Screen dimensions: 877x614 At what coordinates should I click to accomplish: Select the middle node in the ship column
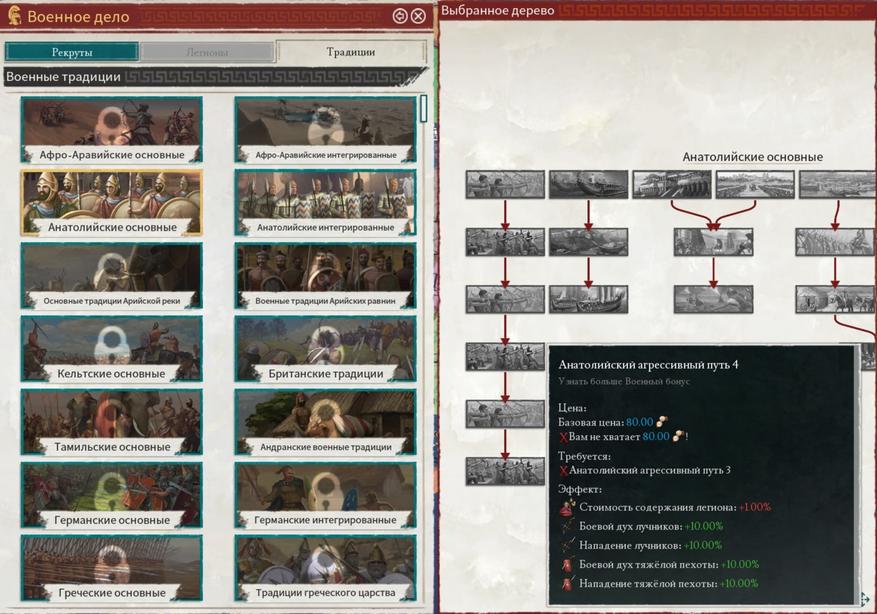(x=588, y=242)
